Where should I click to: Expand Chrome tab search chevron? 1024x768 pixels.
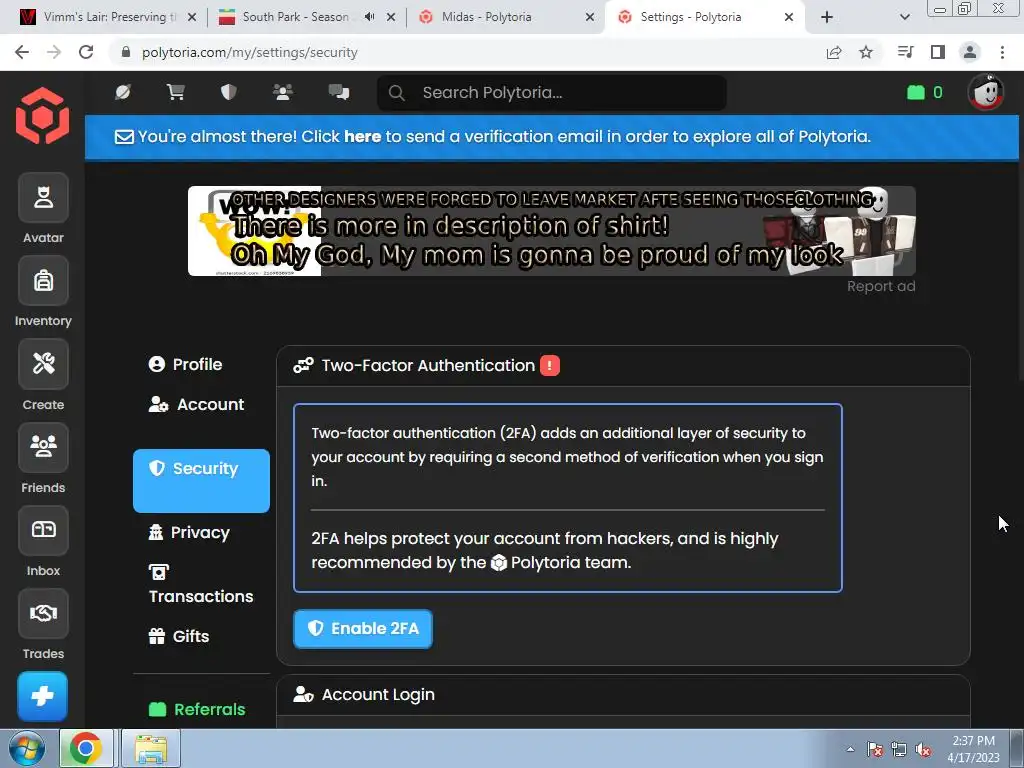pos(904,17)
